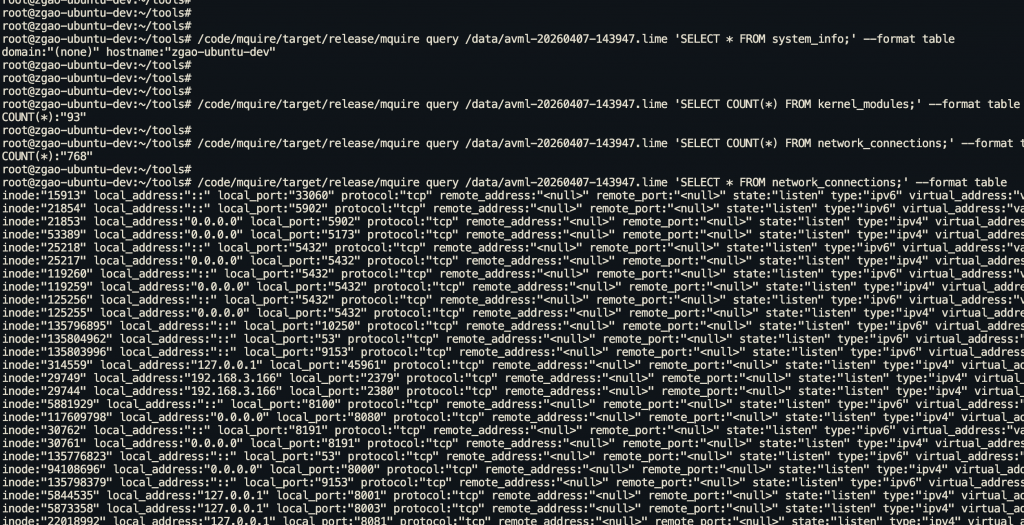Image resolution: width=1024 pixels, height=525 pixels.
Task: Click the row with inode "15913"
Action: (512, 196)
